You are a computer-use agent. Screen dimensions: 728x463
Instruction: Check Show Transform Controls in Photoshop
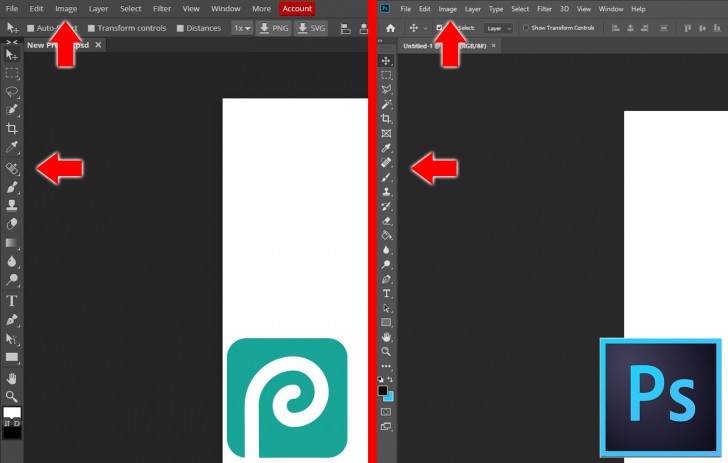526,28
